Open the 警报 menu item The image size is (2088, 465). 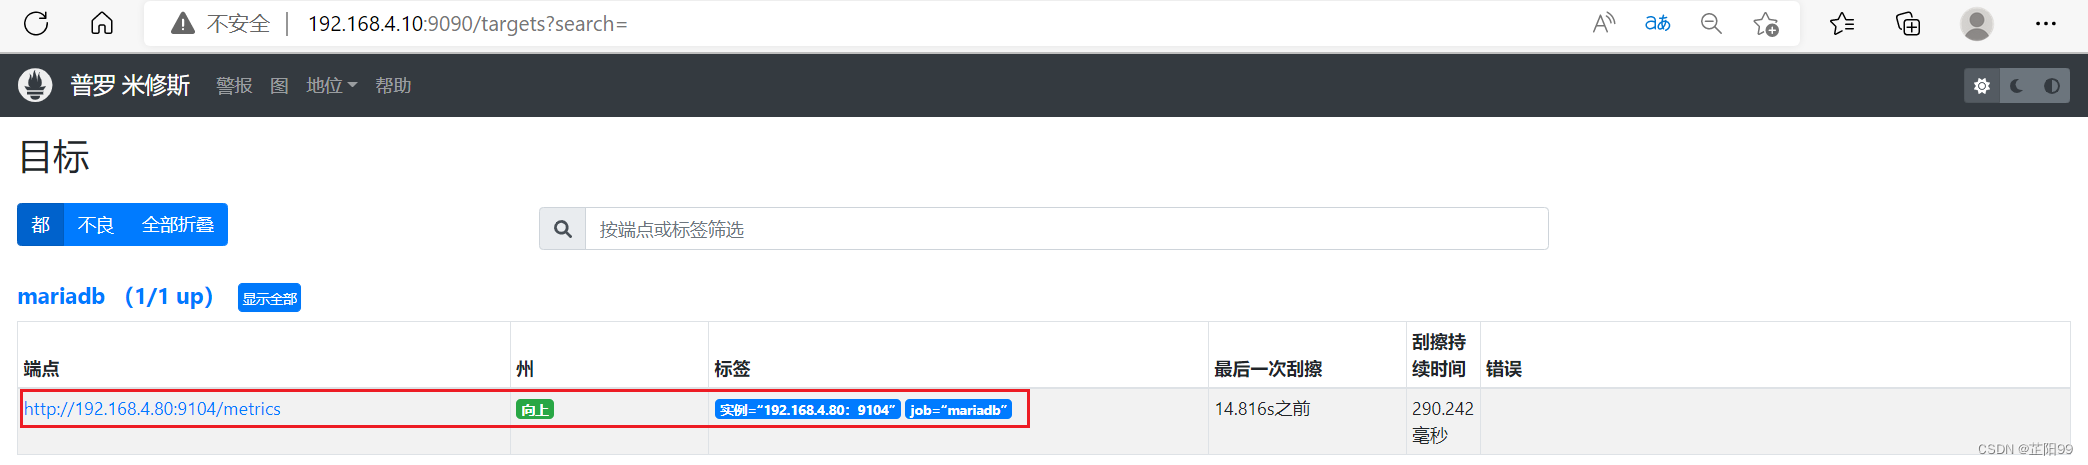tap(234, 86)
